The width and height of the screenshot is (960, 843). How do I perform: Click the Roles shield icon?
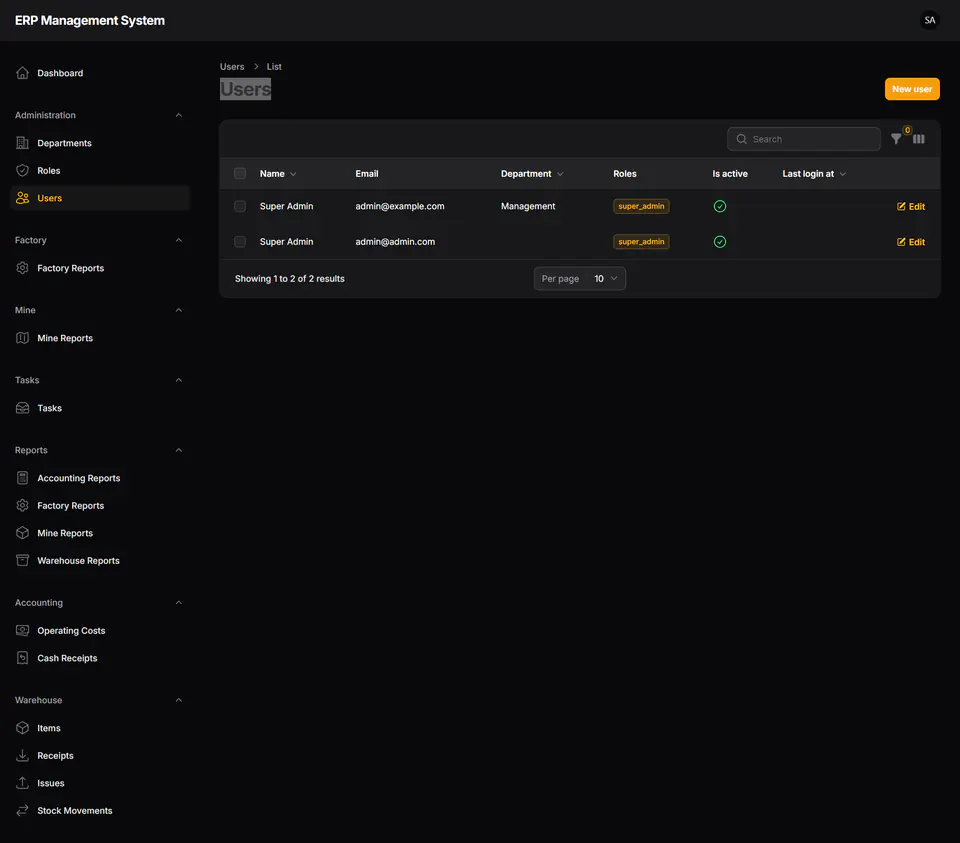click(23, 170)
